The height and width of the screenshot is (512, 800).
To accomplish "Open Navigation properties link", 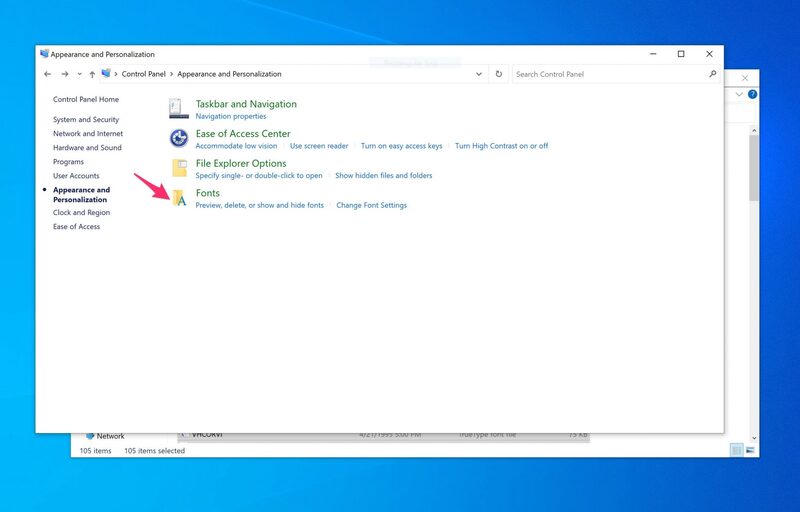I will [231, 116].
